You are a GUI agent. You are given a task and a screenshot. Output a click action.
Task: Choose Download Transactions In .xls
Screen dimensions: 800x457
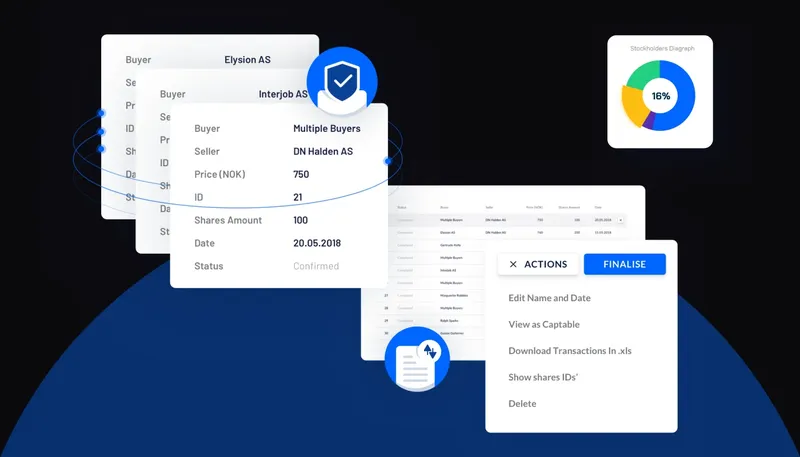570,351
